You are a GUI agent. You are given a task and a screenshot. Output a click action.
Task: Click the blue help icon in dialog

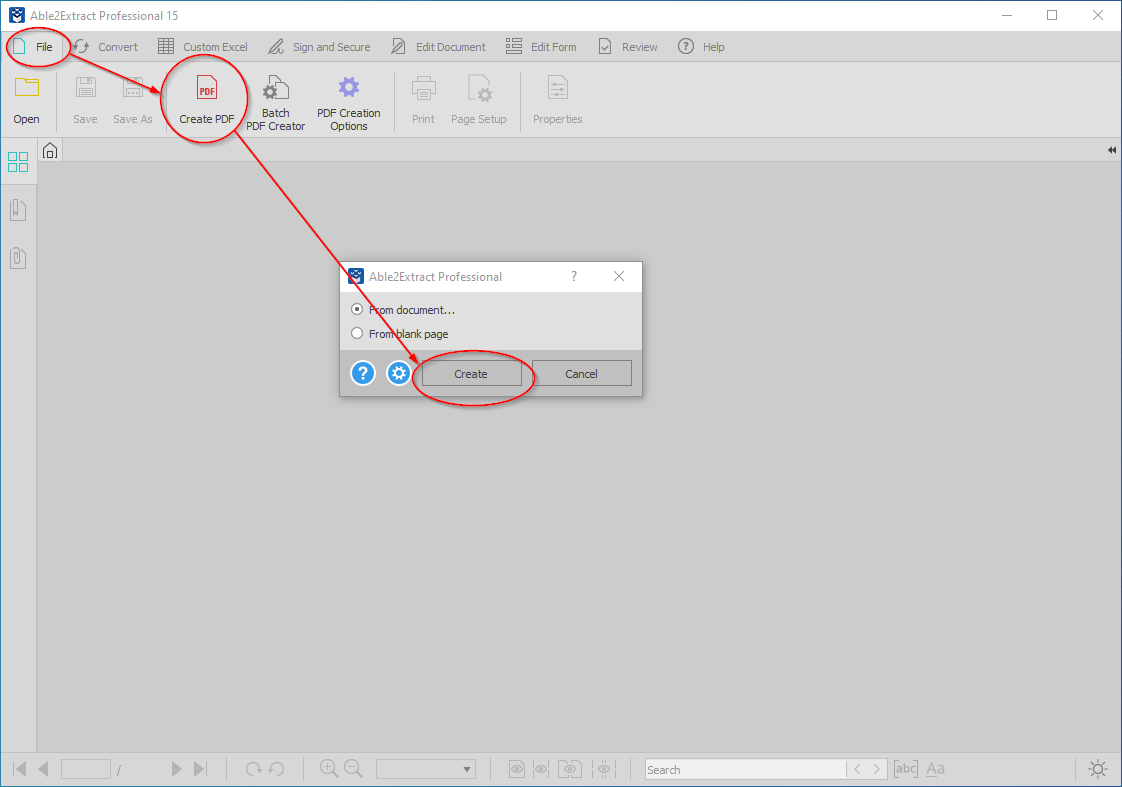click(x=363, y=373)
